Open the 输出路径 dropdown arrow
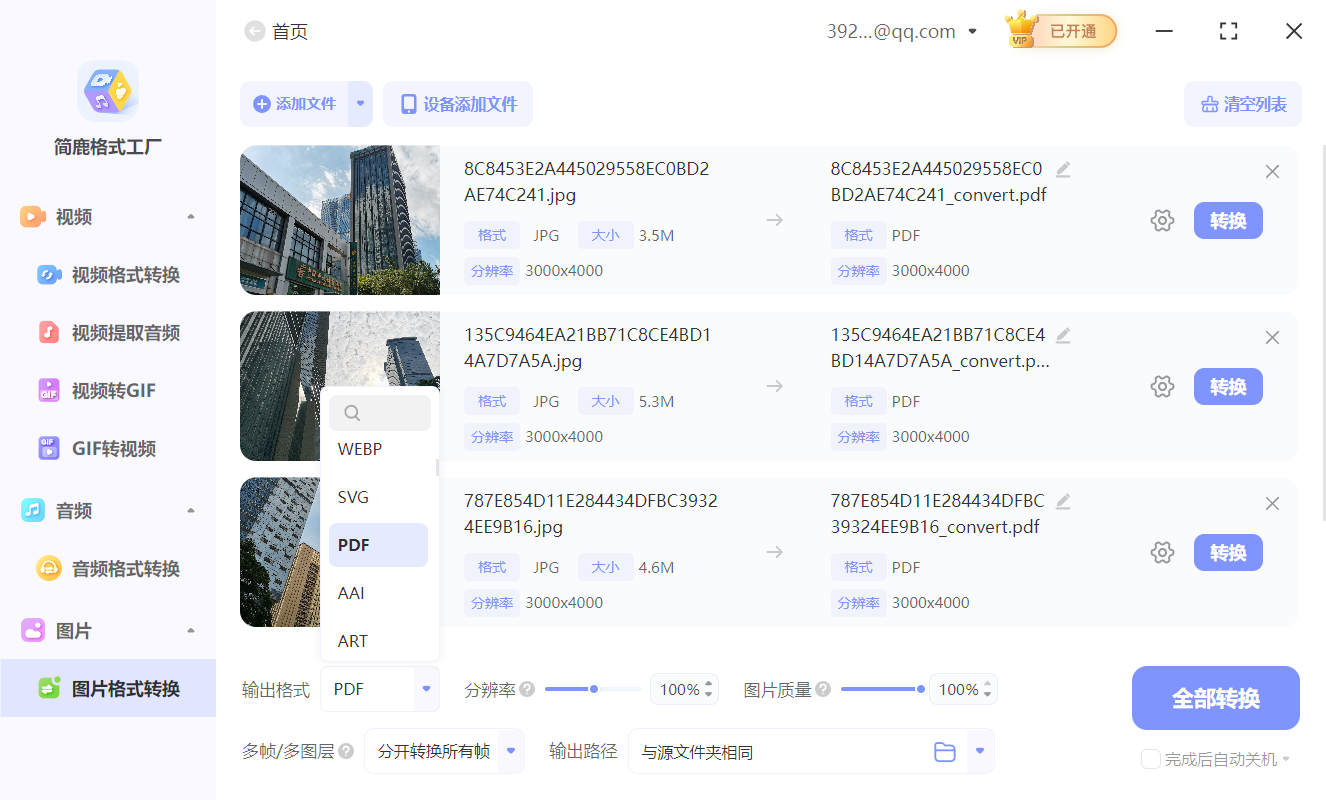The image size is (1326, 800). (978, 751)
